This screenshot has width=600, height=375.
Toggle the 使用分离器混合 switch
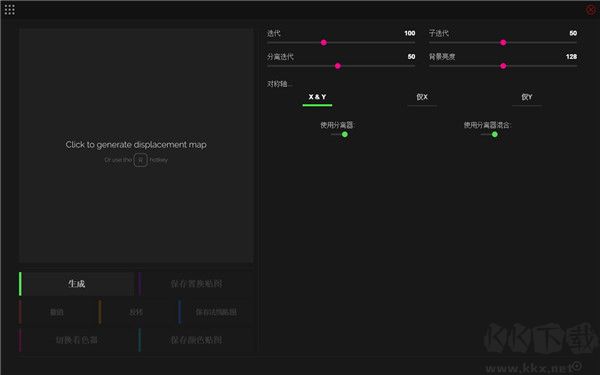(489, 134)
